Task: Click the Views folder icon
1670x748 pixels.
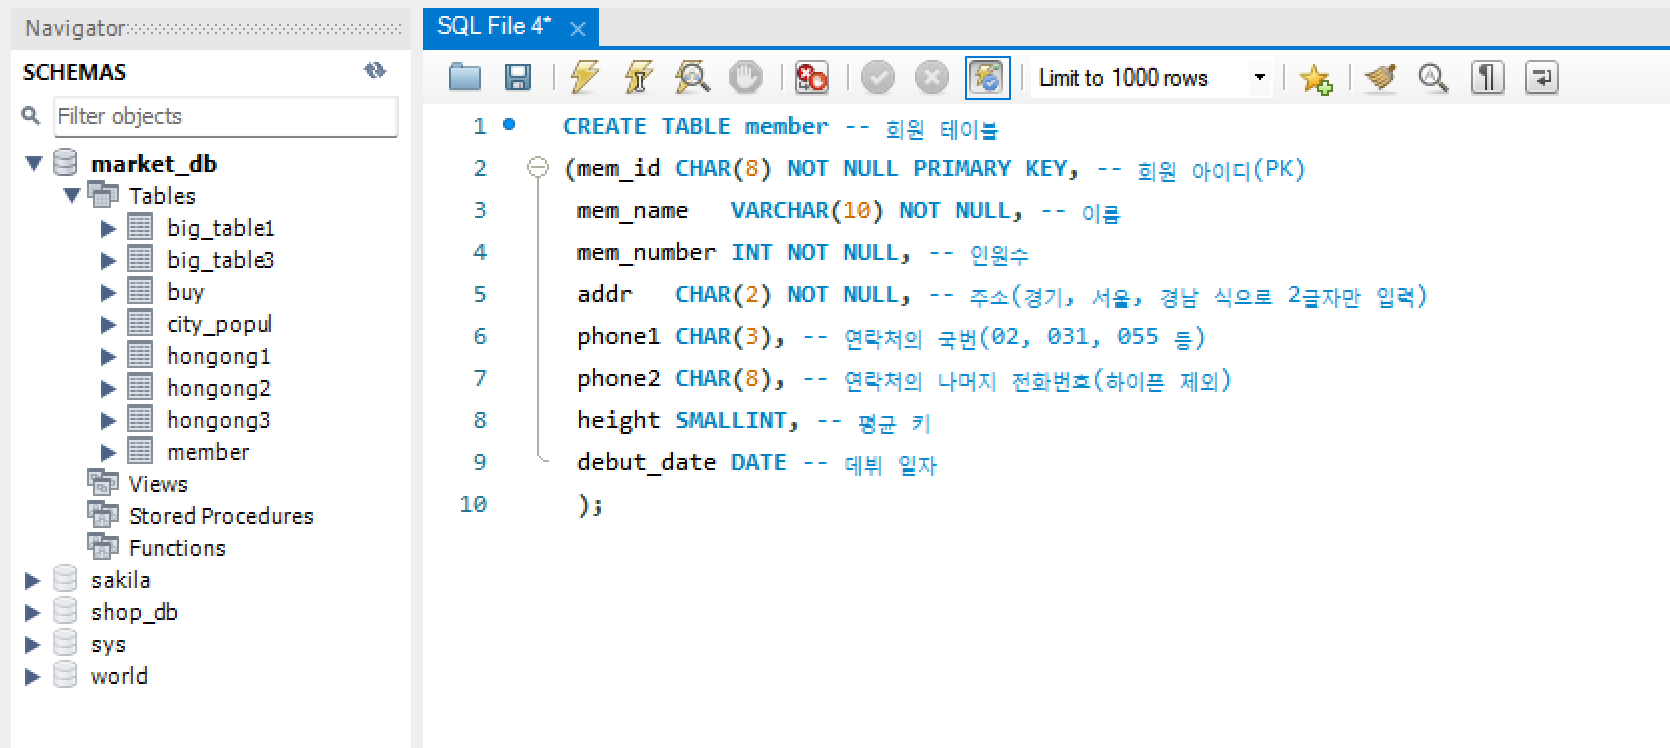Action: (103, 484)
